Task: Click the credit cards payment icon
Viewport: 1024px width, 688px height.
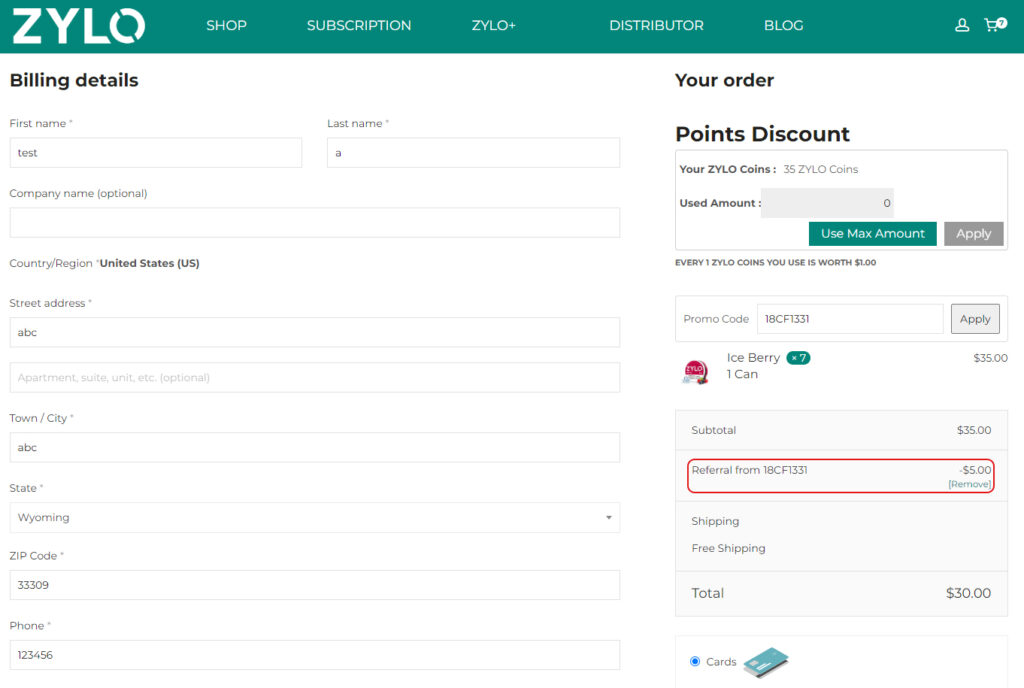Action: click(x=766, y=662)
